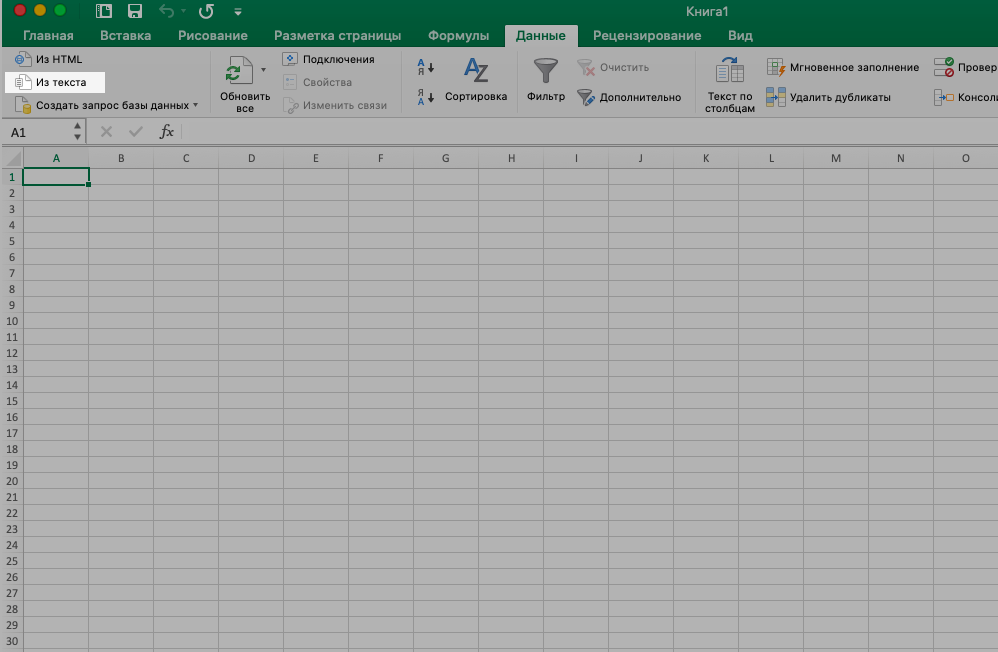Click the save icon in title bar
Image resolution: width=998 pixels, height=652 pixels.
click(134, 11)
